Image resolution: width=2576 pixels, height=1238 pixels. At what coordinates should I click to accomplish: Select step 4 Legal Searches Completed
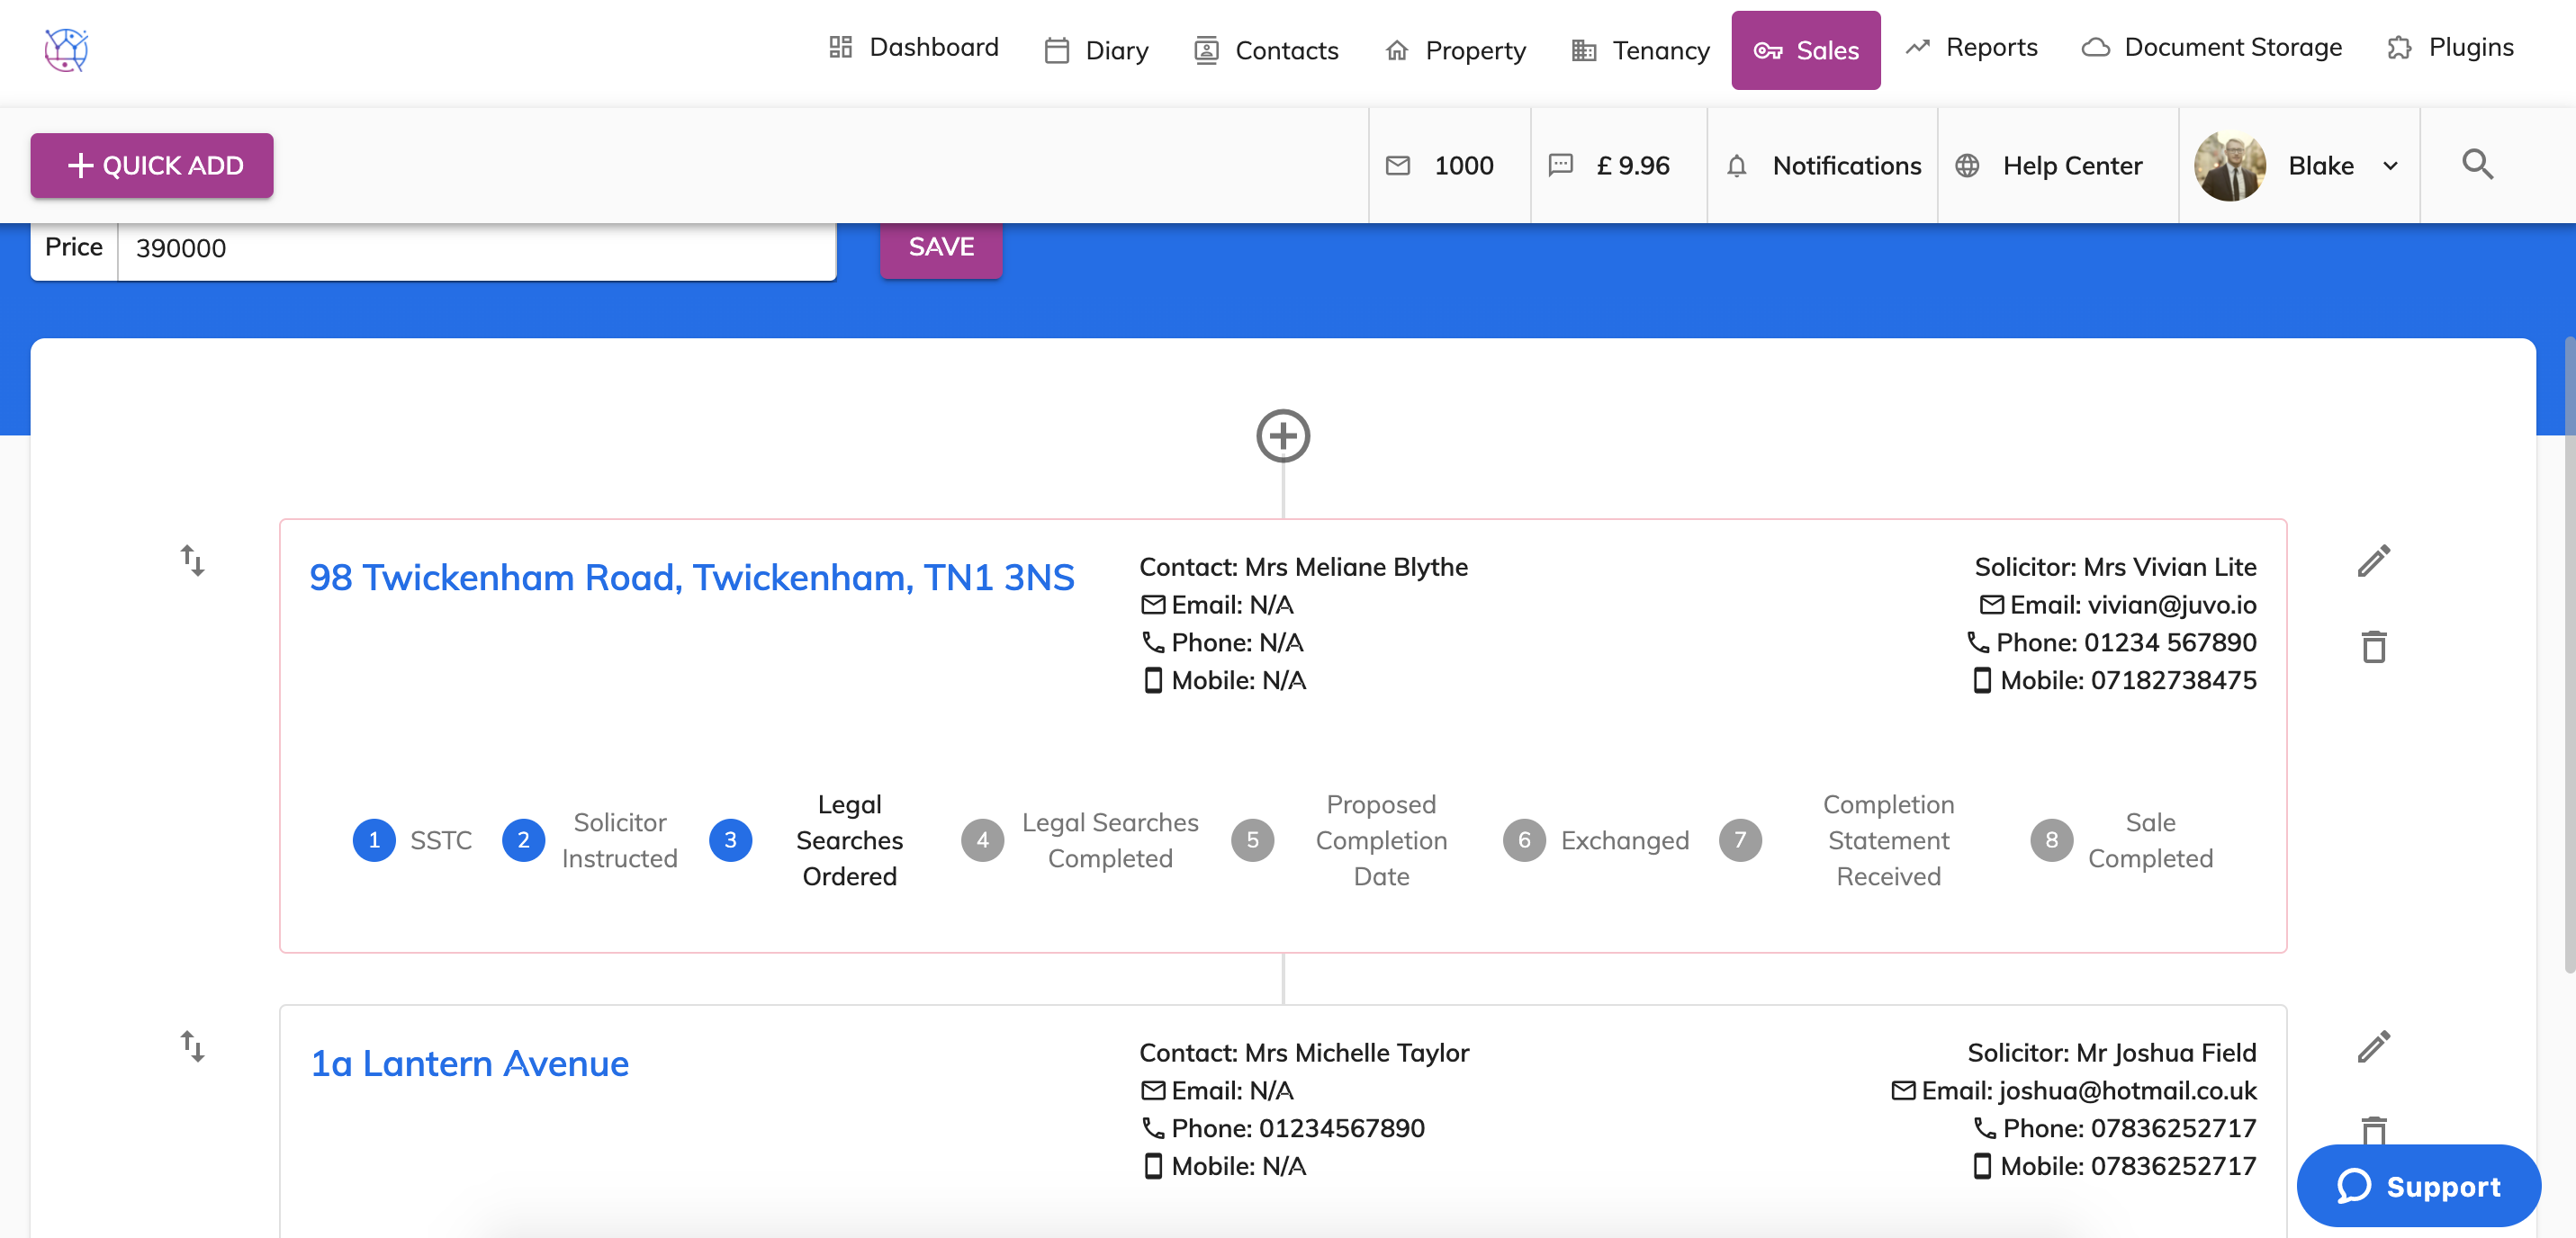tap(982, 840)
